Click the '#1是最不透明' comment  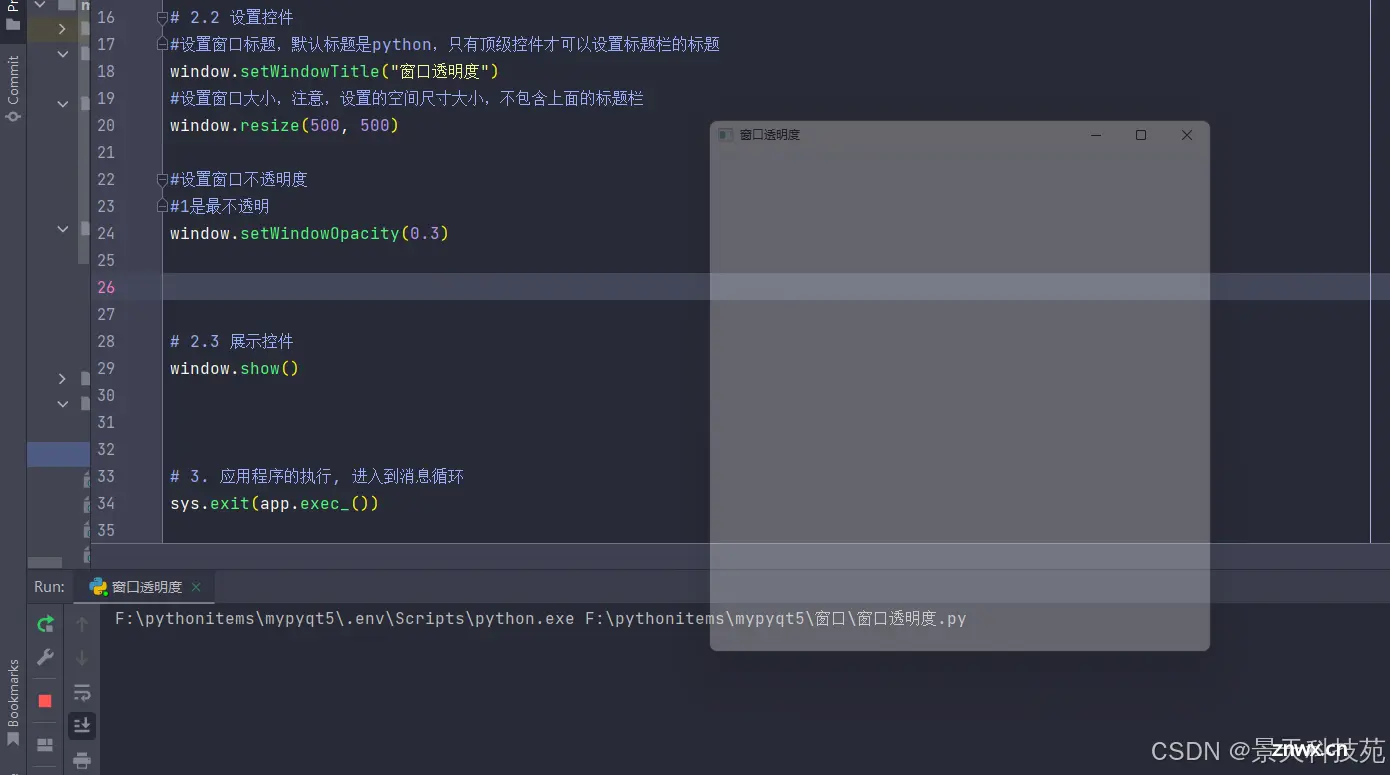coord(220,206)
